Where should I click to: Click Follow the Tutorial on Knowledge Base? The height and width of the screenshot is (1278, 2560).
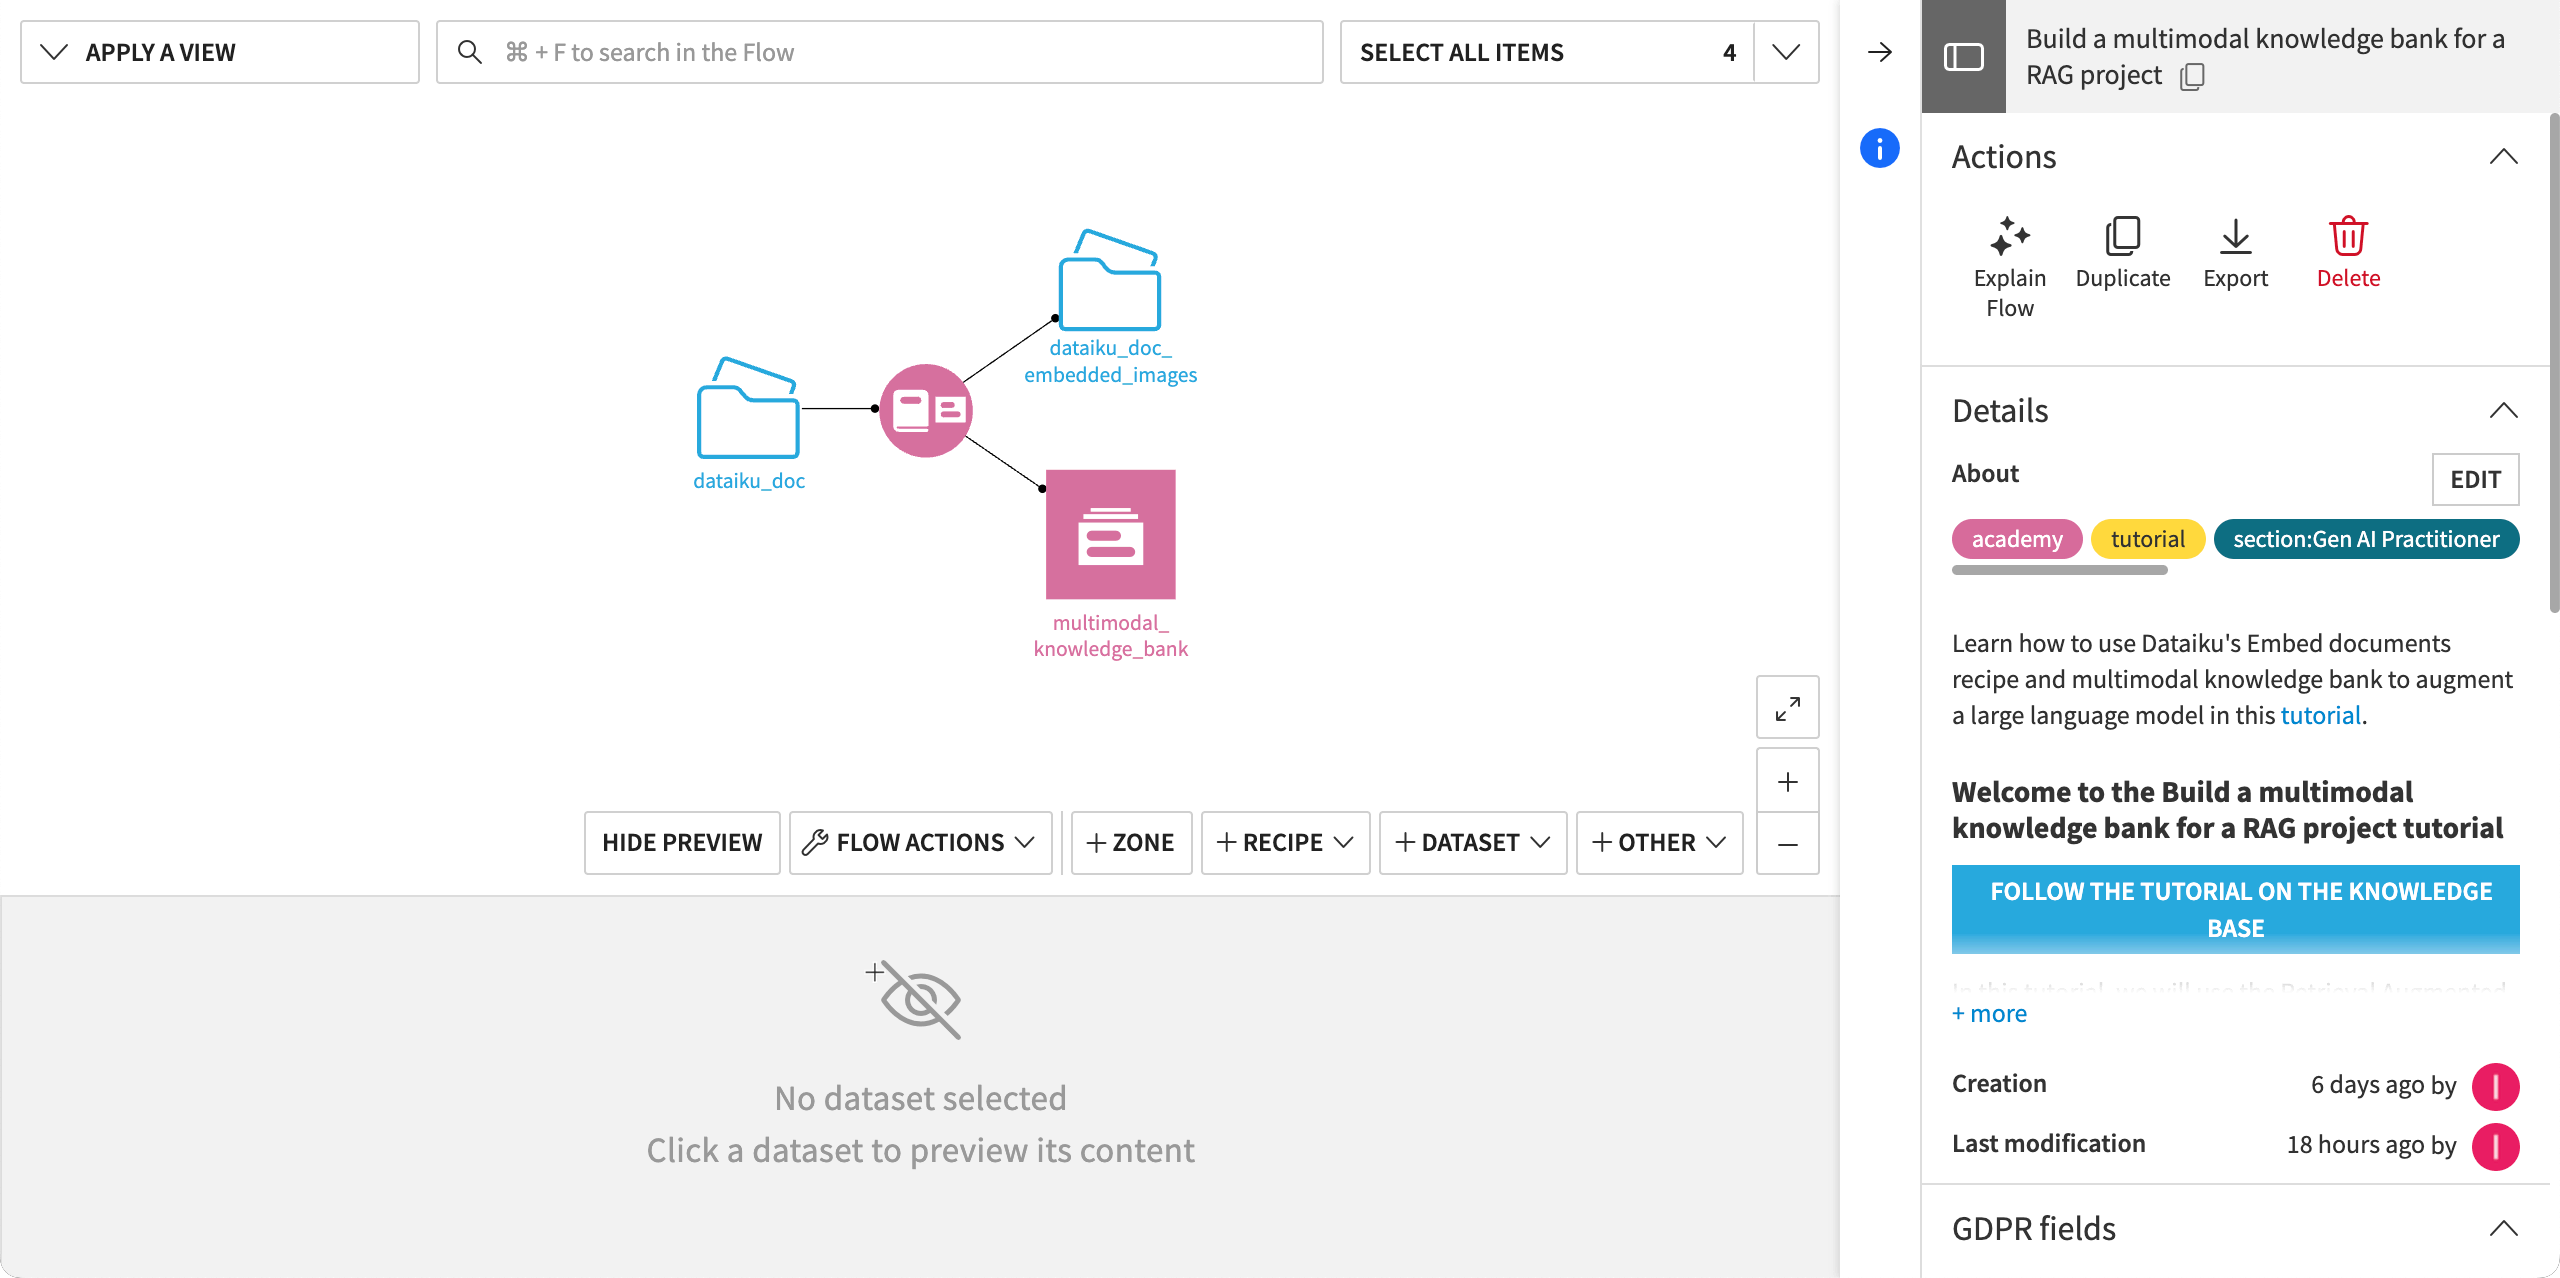pyautogui.click(x=2235, y=909)
